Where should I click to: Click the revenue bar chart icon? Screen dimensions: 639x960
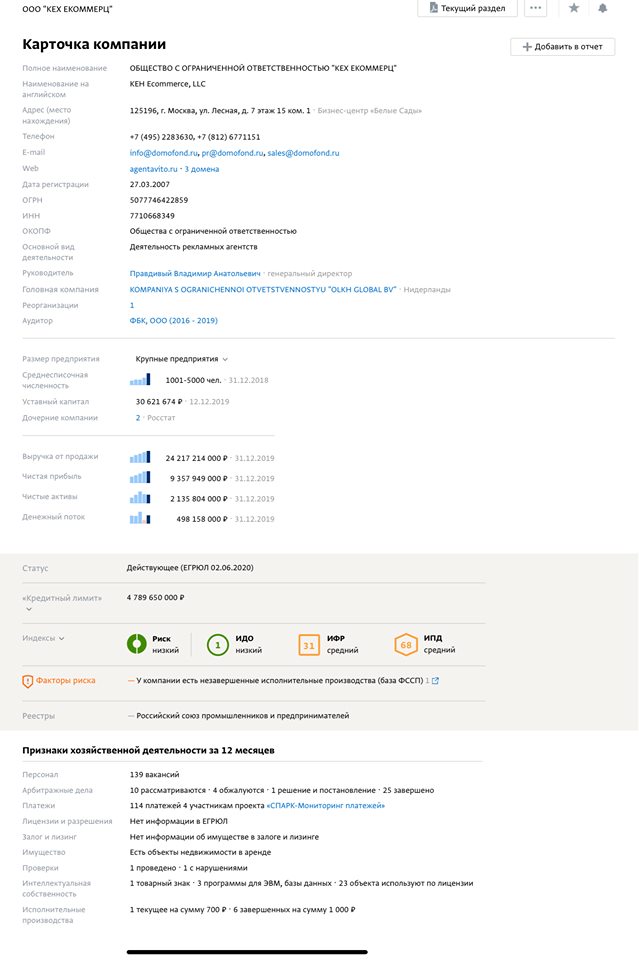tap(139, 457)
